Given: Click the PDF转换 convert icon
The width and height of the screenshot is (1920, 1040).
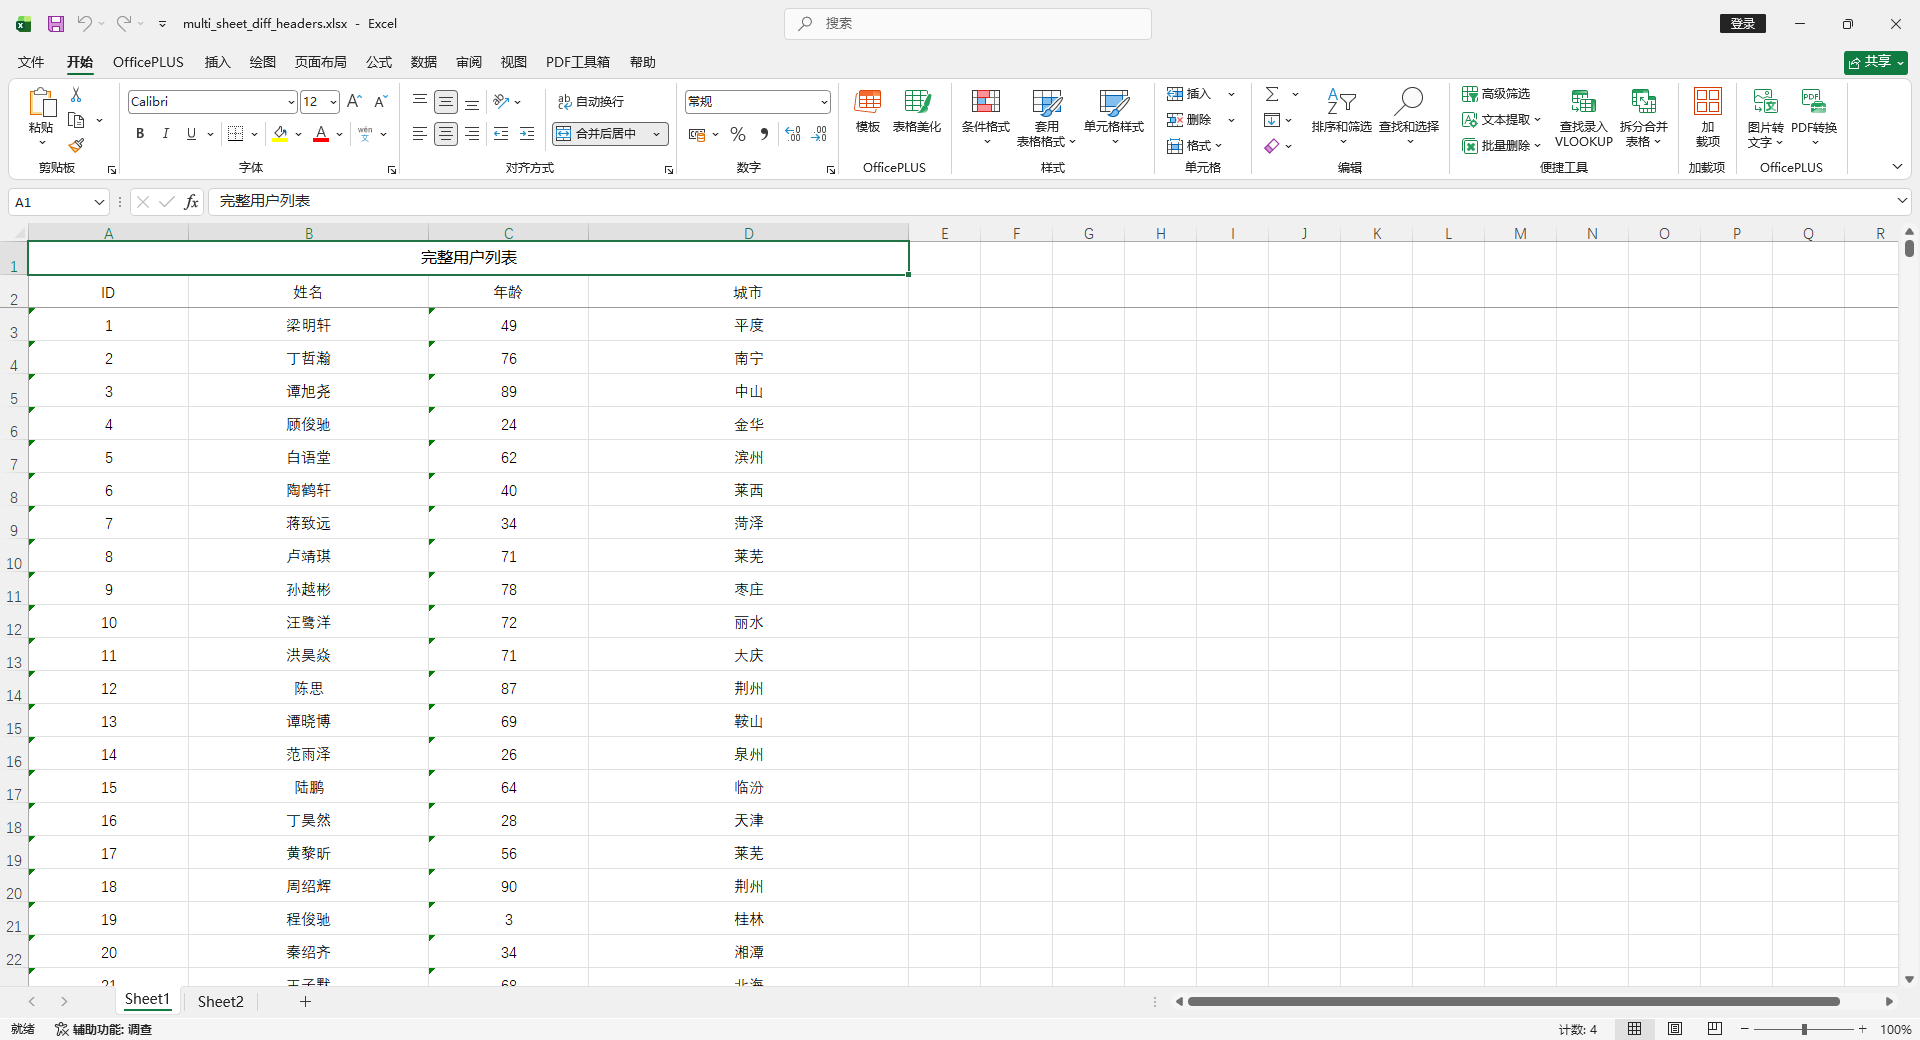Looking at the screenshot, I should click(1813, 112).
